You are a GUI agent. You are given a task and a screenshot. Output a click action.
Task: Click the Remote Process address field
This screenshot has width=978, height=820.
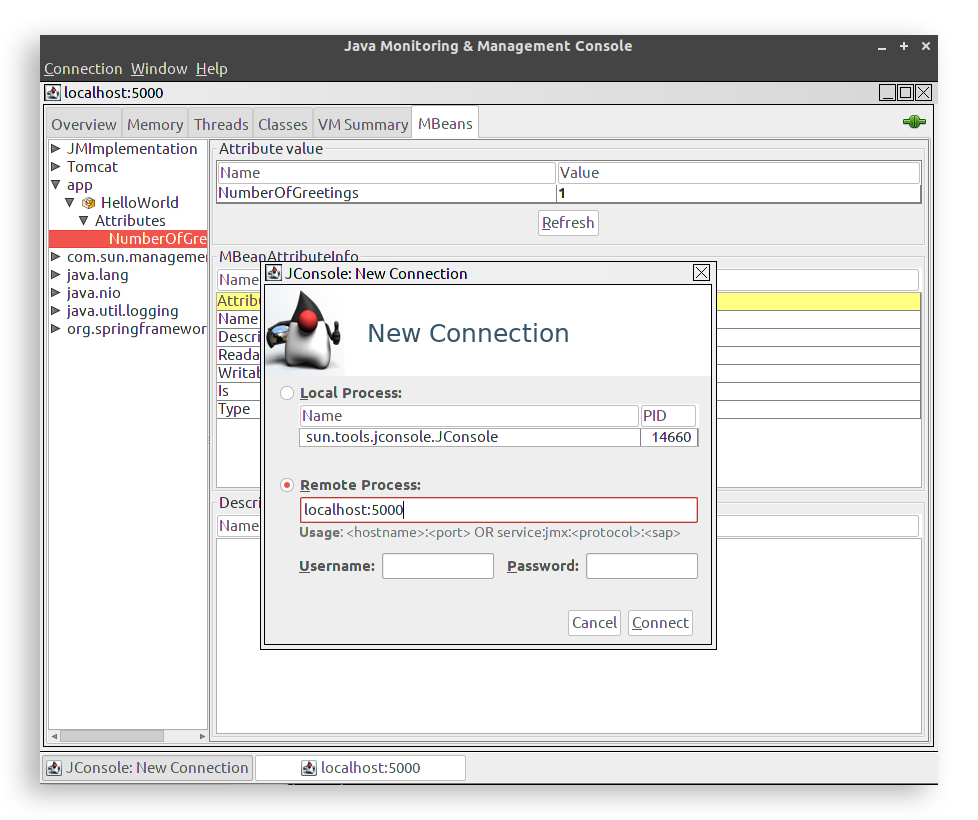click(x=498, y=510)
